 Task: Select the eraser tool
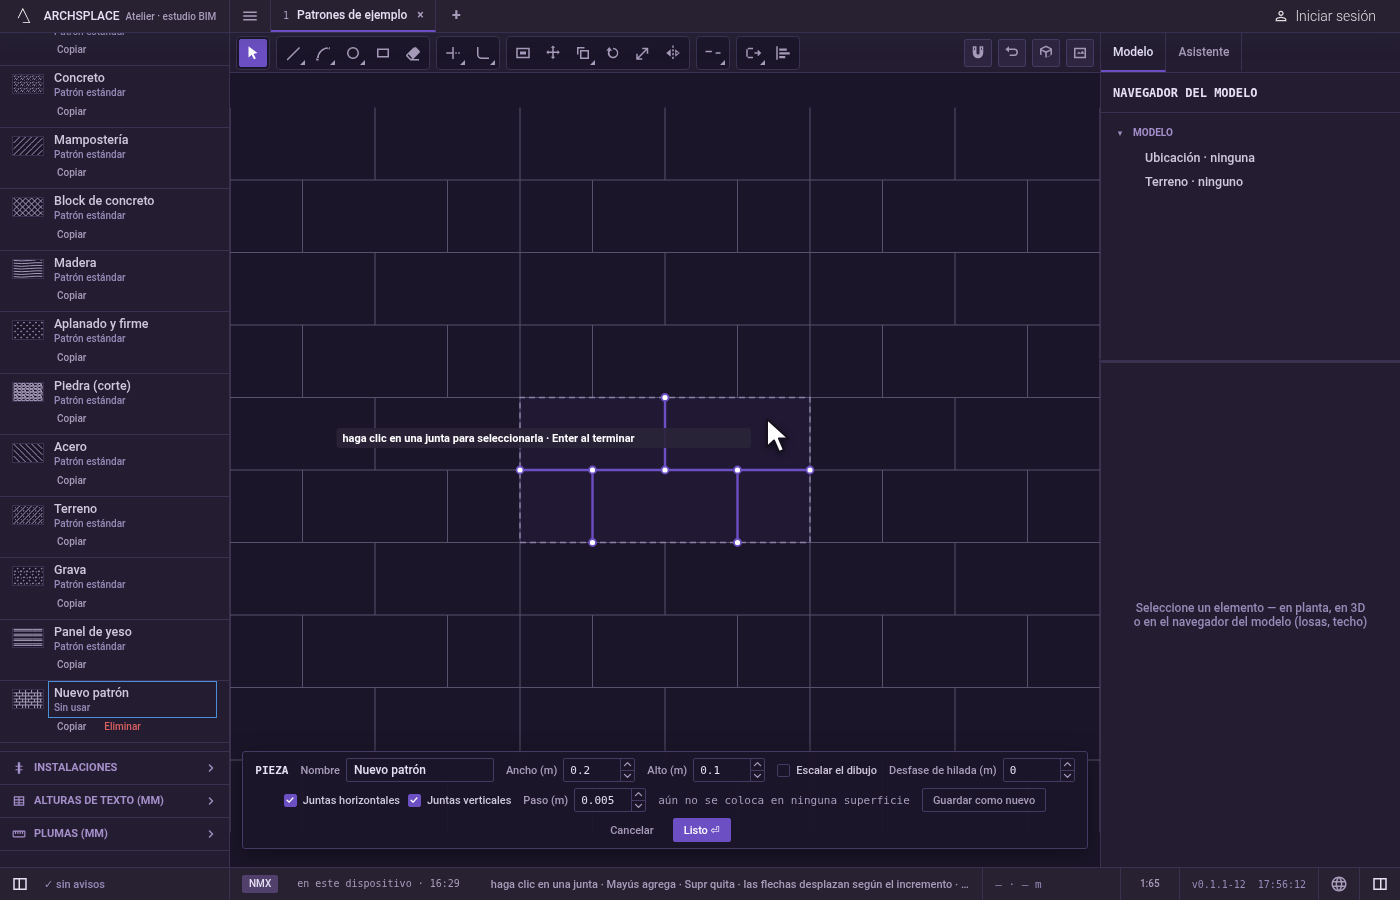[x=413, y=53]
